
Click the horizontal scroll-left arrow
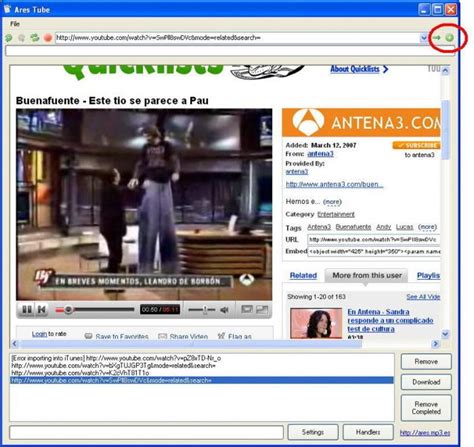[x=14, y=343]
